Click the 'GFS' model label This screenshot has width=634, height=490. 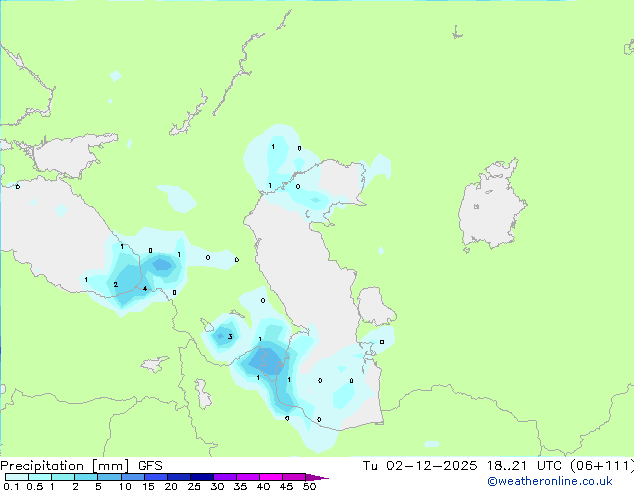pos(150,466)
